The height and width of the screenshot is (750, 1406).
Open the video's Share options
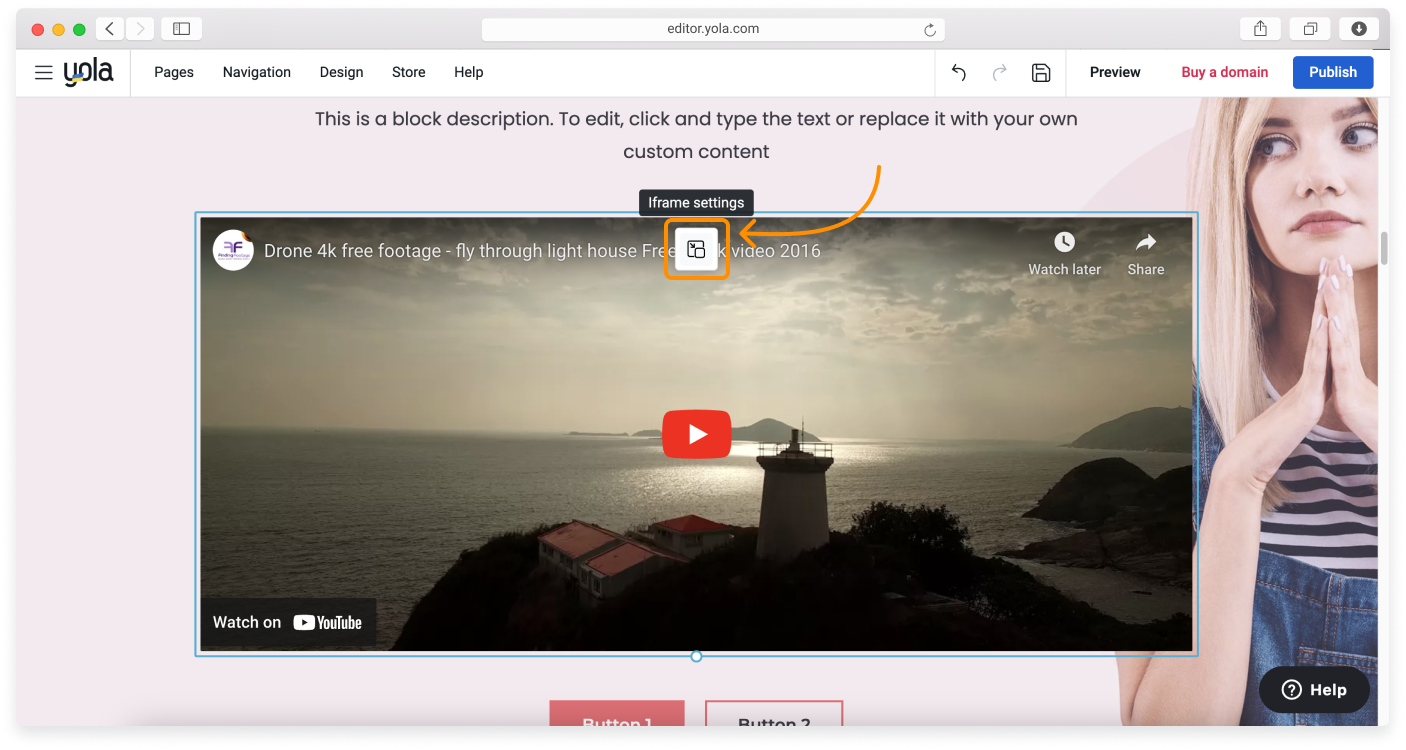pyautogui.click(x=1145, y=242)
